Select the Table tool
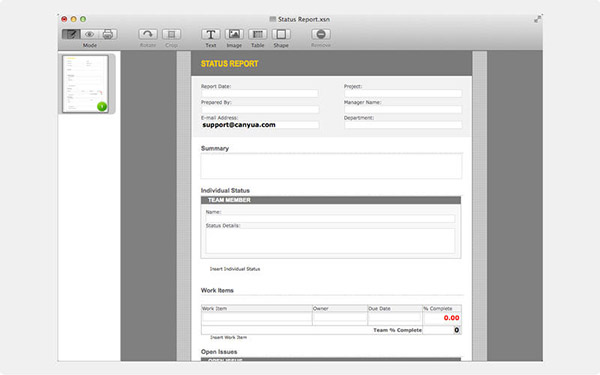Screen dimensions: 600x375 point(258,34)
